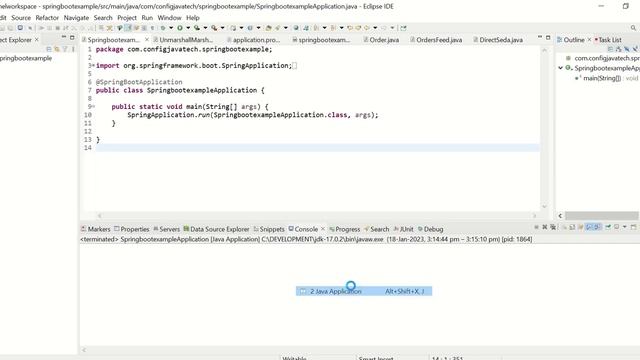Screen dimensions: 640x360
Task: Click the search magnifier icon at top right
Action: click(633, 28)
